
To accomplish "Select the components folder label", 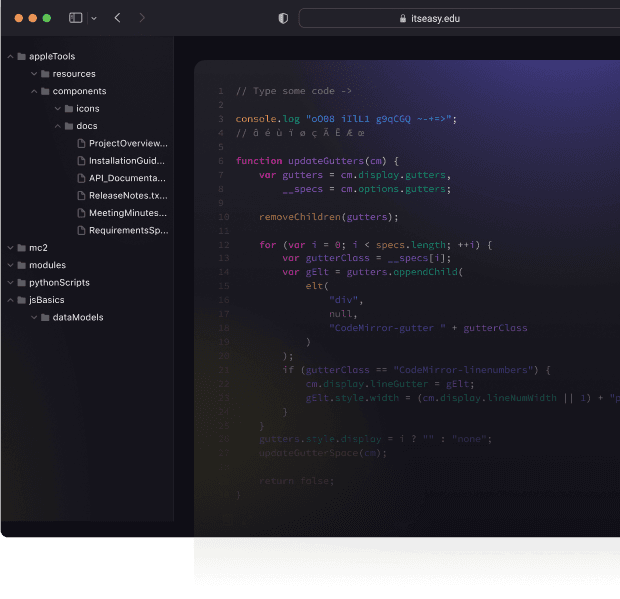I will tap(79, 91).
